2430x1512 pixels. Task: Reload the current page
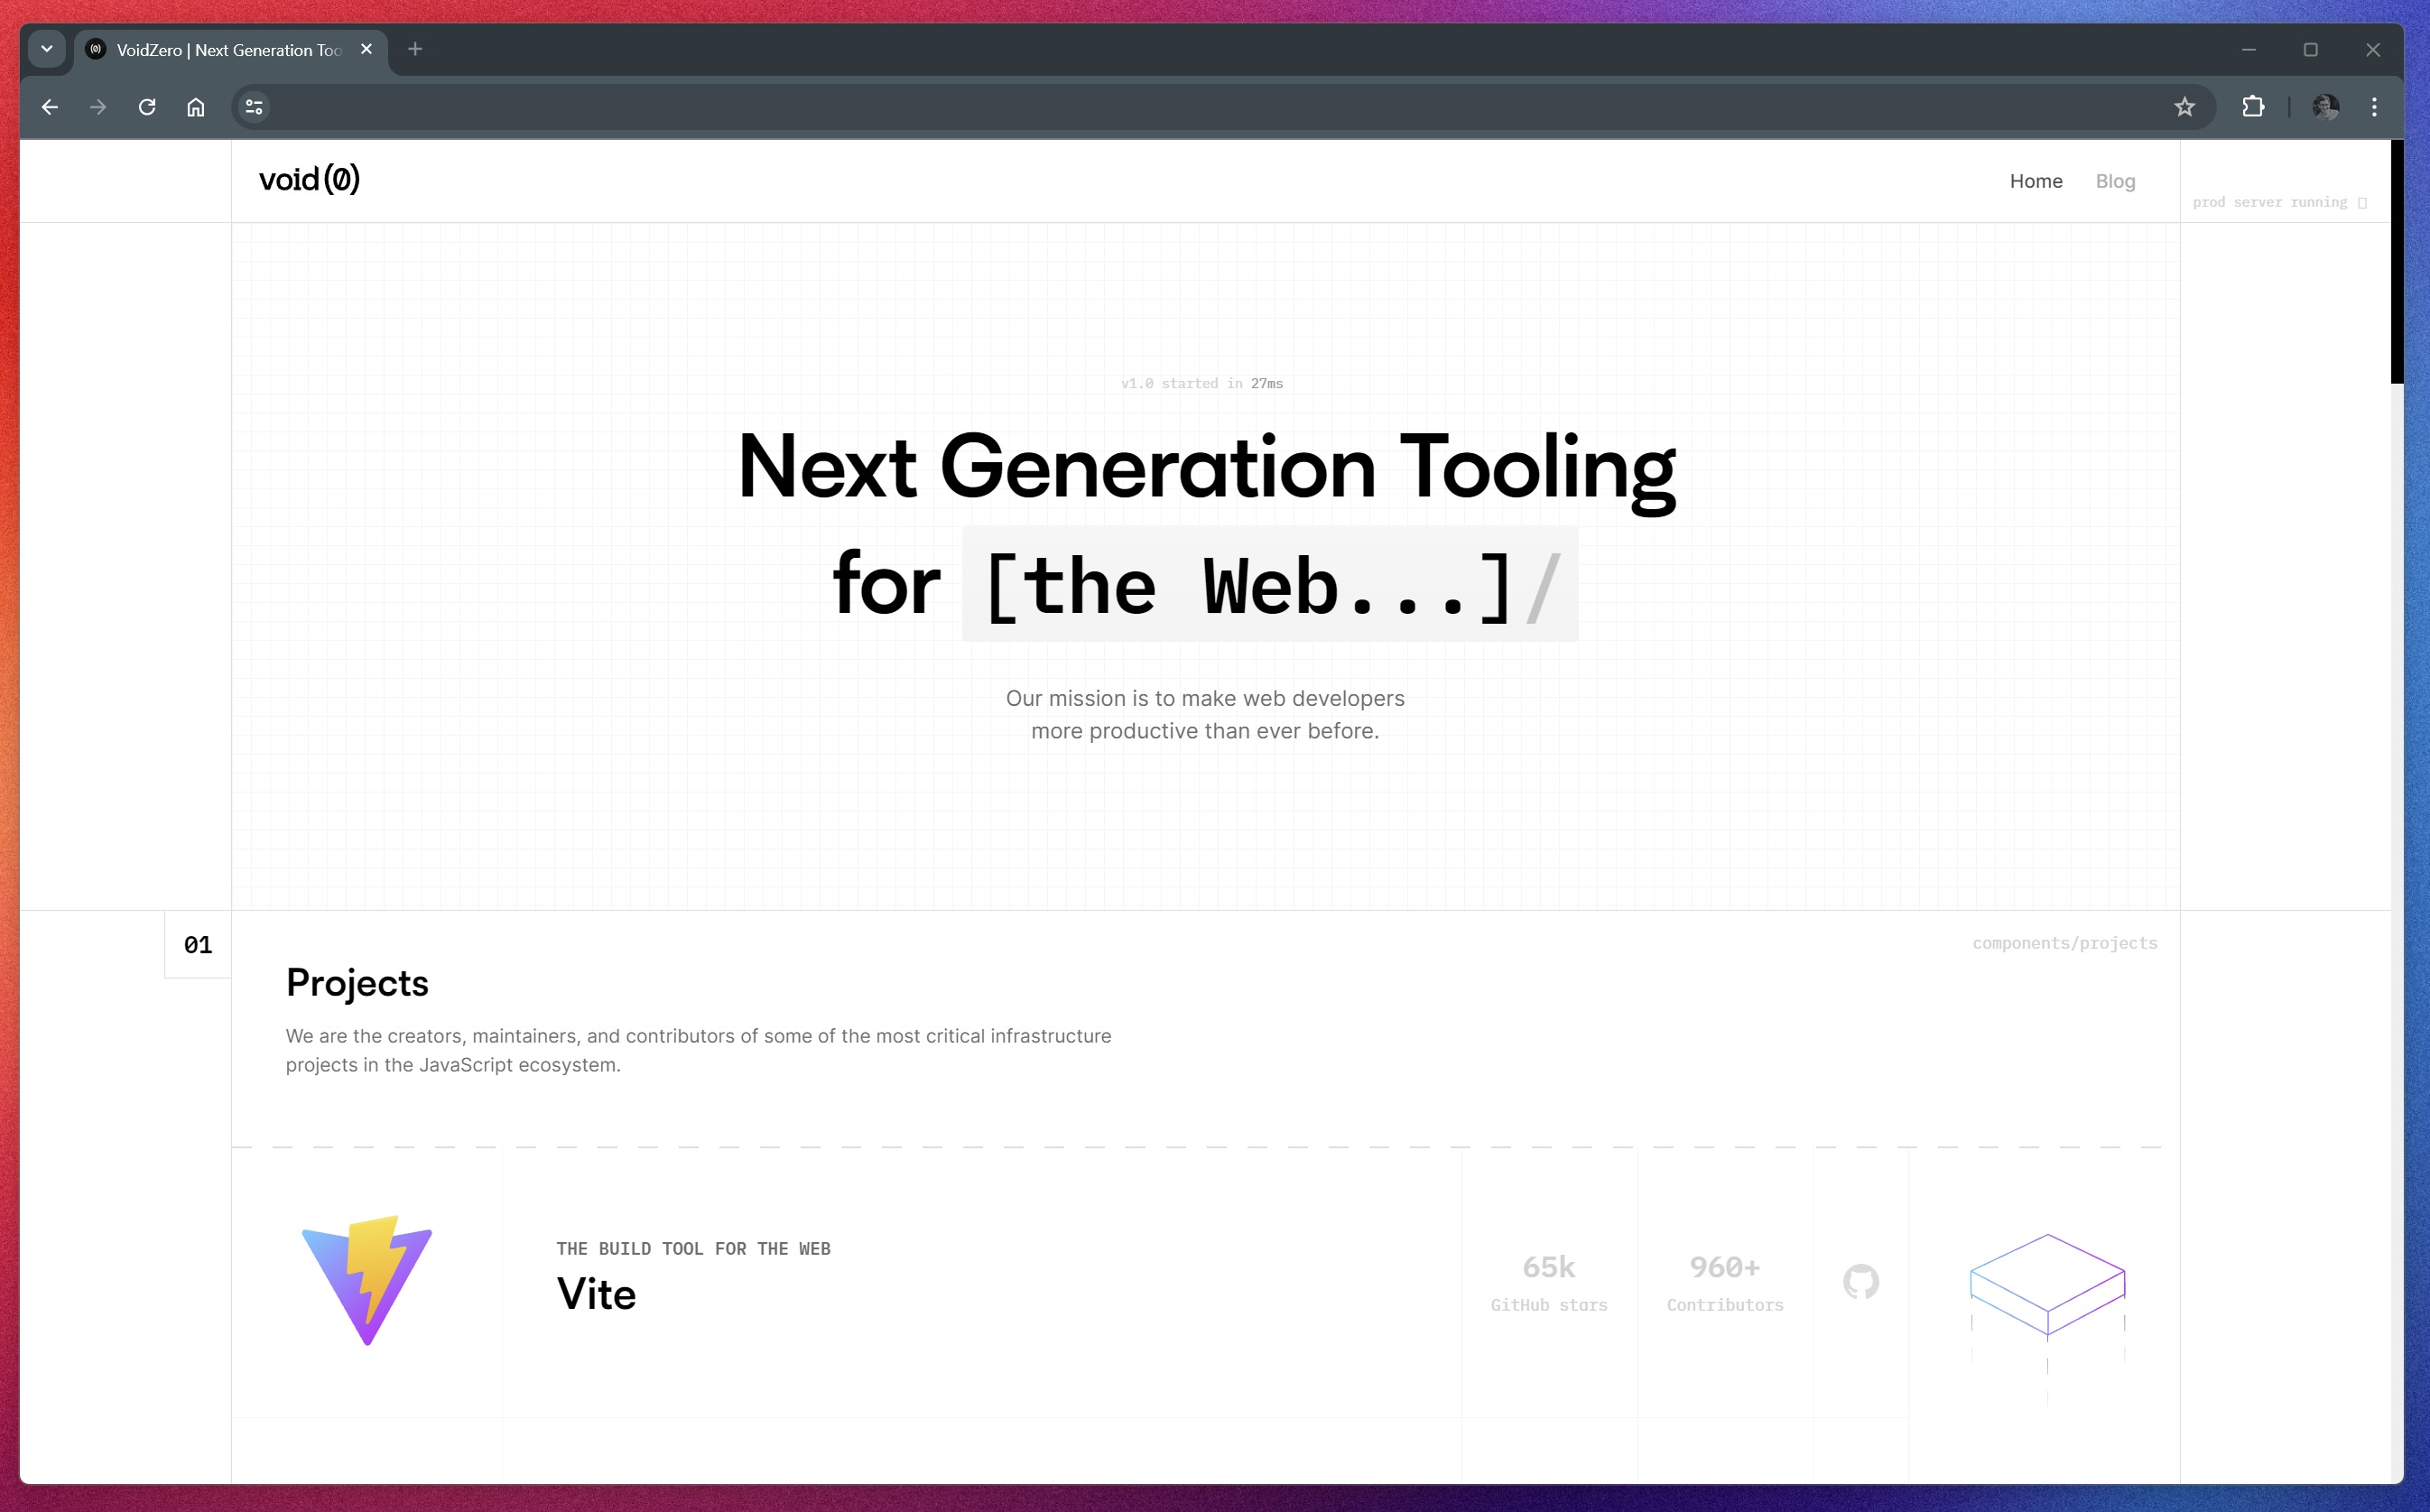click(147, 107)
